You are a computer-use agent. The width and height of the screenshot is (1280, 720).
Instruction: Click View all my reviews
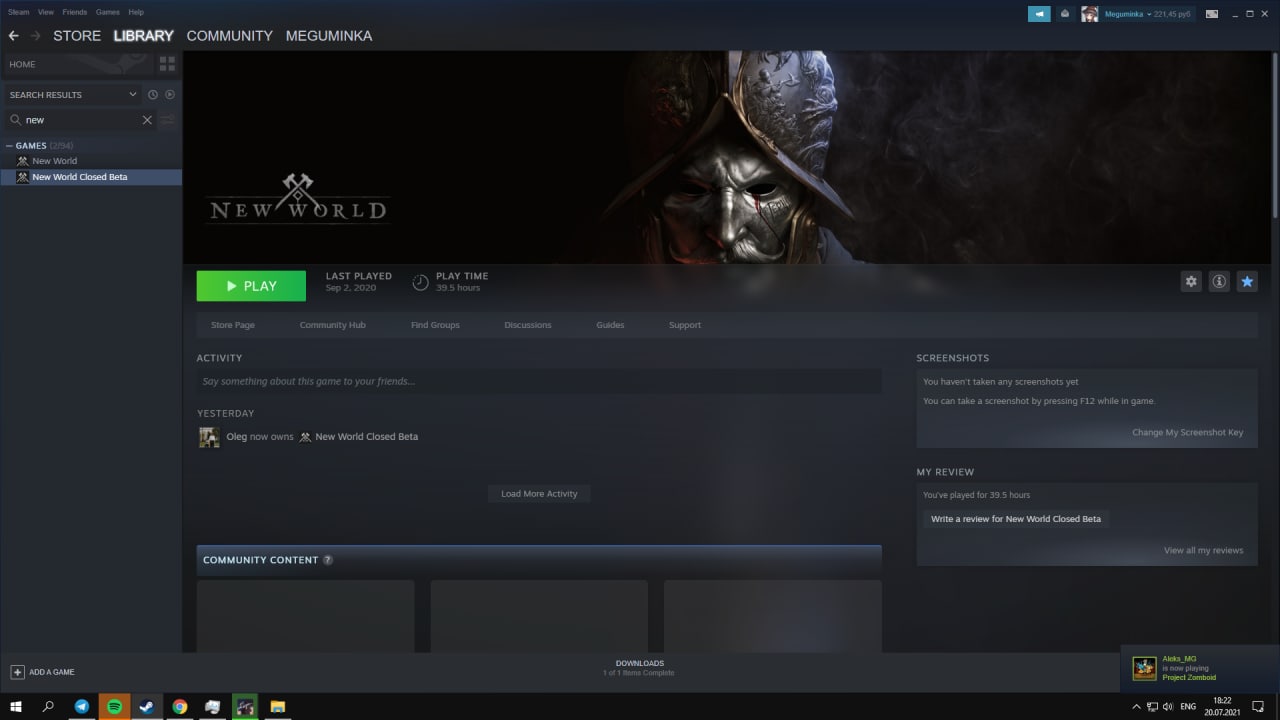click(x=1204, y=551)
